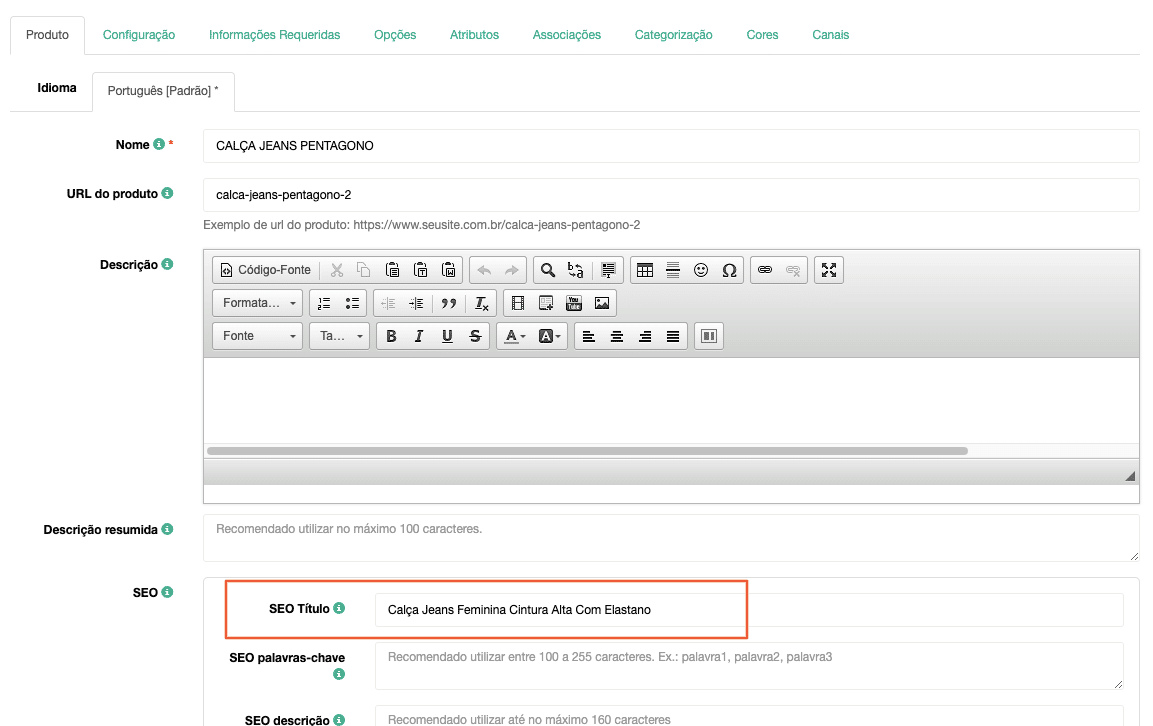Insert a link with the chain icon

(x=765, y=270)
